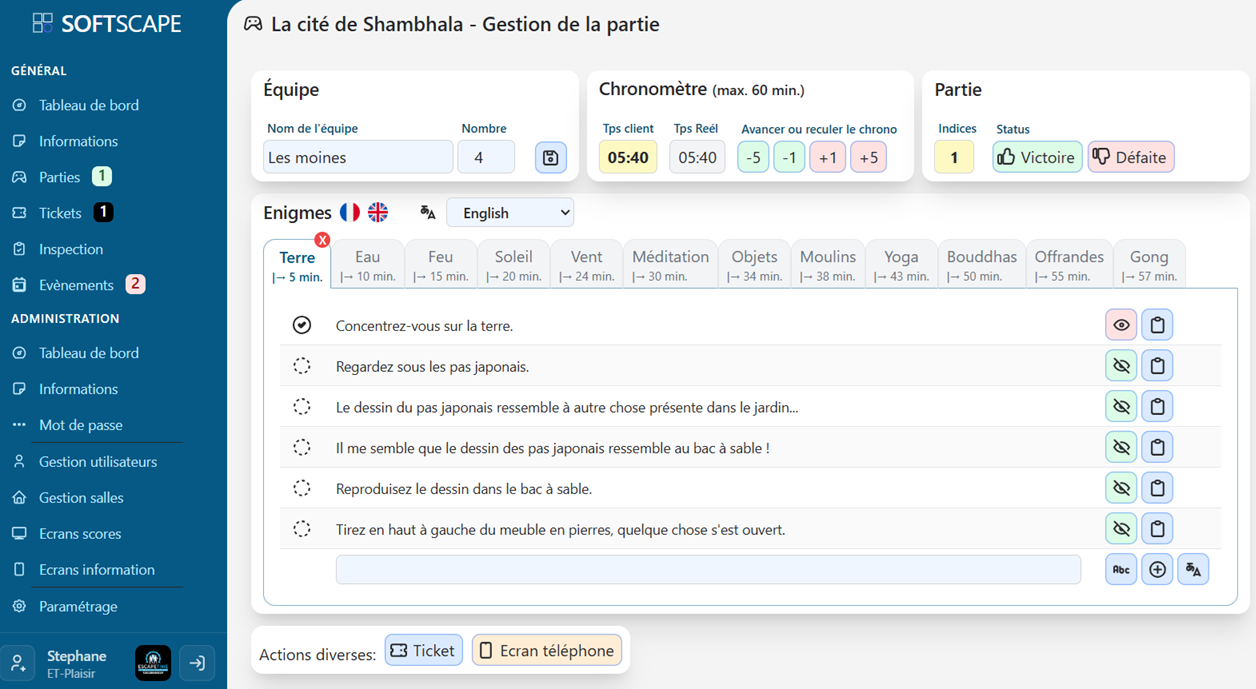Advance the timer with the +5 button
The width and height of the screenshot is (1256, 689).
(x=868, y=158)
